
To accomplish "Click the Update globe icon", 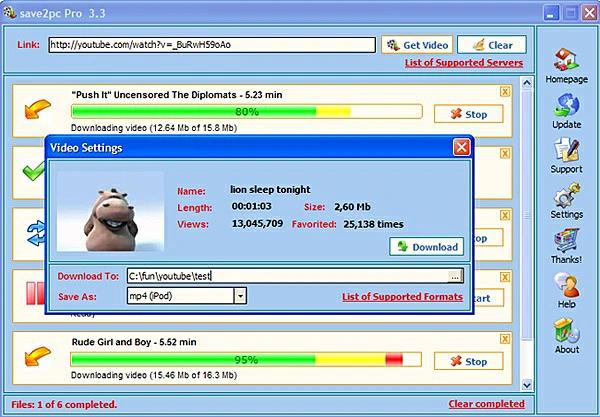I will (566, 107).
